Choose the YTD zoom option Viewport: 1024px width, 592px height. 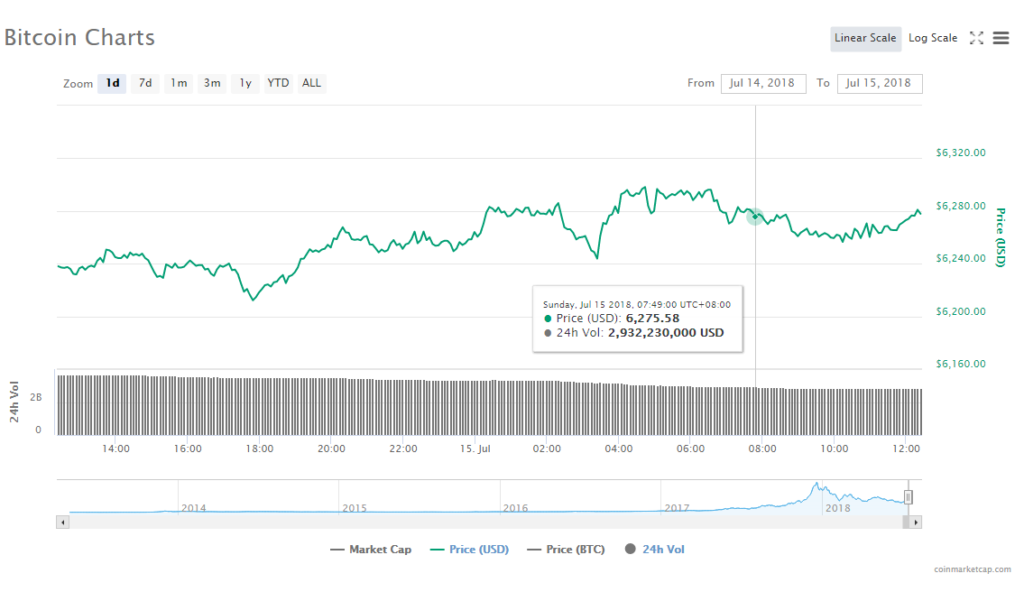click(278, 83)
